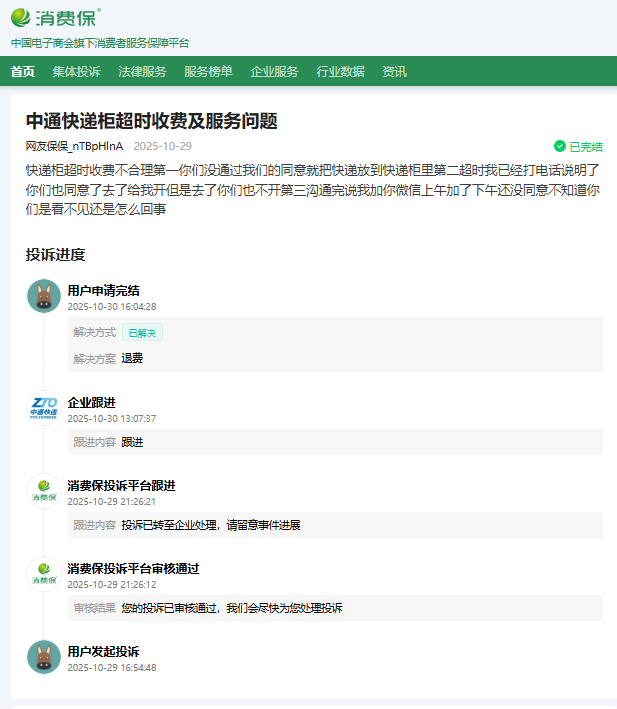This screenshot has width=617, height=709.
Task: Click donkey avatar beside 用户申请完结
Action: point(44,296)
